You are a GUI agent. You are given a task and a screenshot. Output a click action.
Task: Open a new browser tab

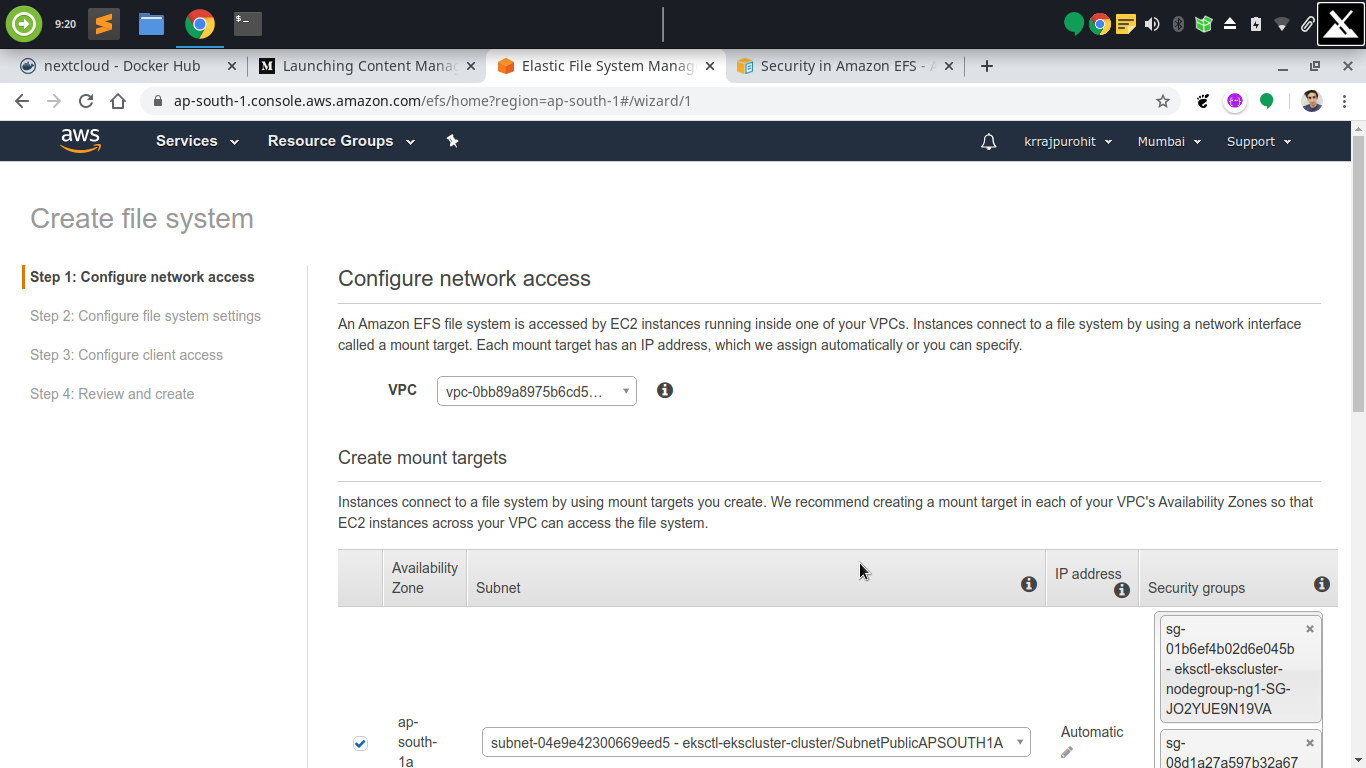[x=987, y=66]
